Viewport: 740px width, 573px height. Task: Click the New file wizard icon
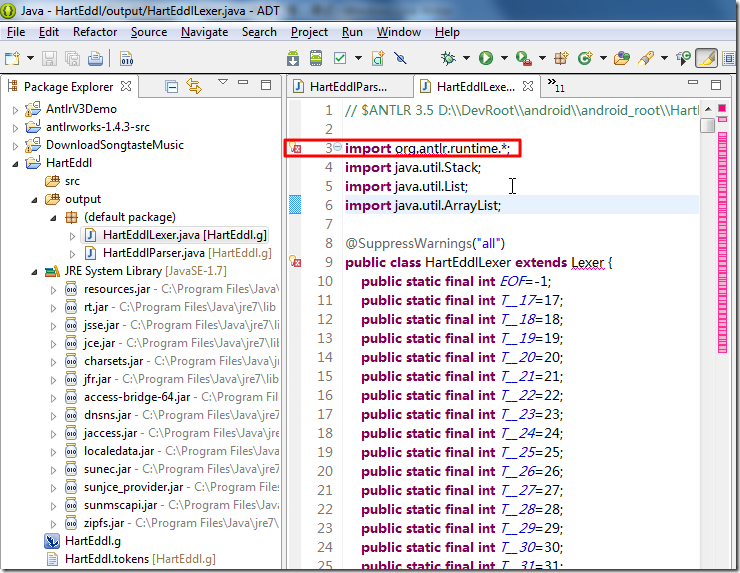pos(12,59)
